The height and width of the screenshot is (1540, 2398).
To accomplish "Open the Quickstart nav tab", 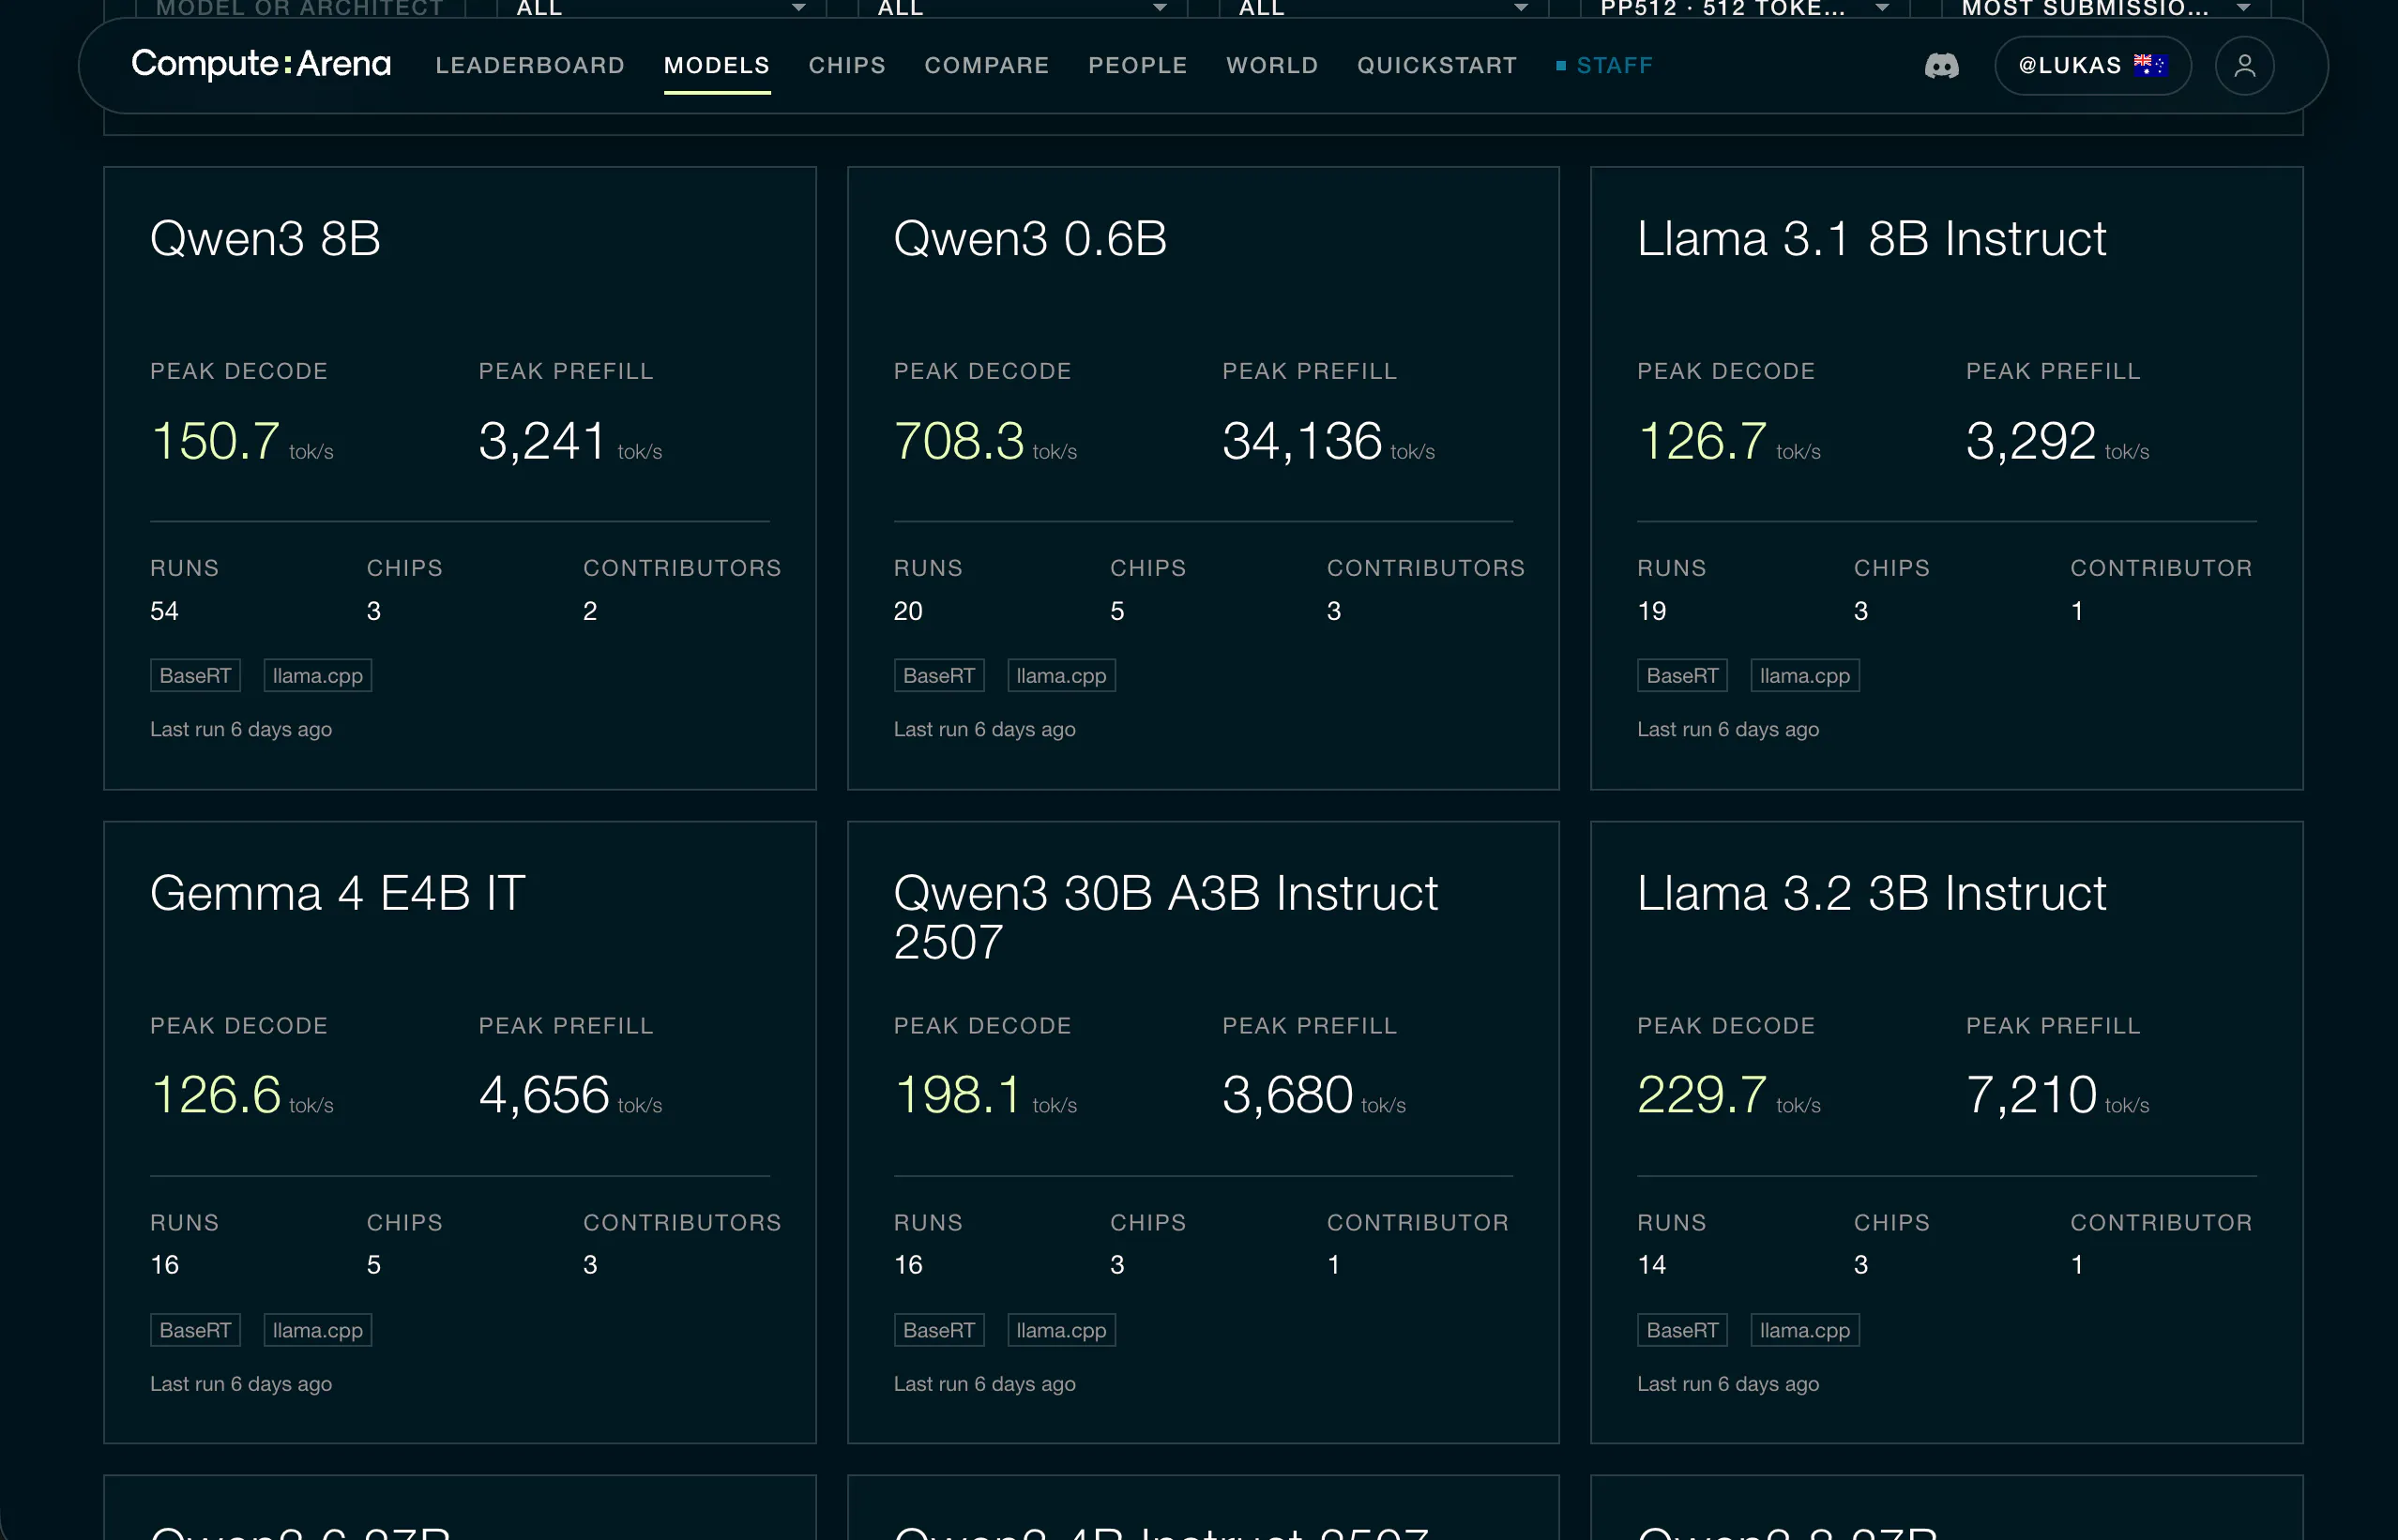I will pyautogui.click(x=1437, y=66).
